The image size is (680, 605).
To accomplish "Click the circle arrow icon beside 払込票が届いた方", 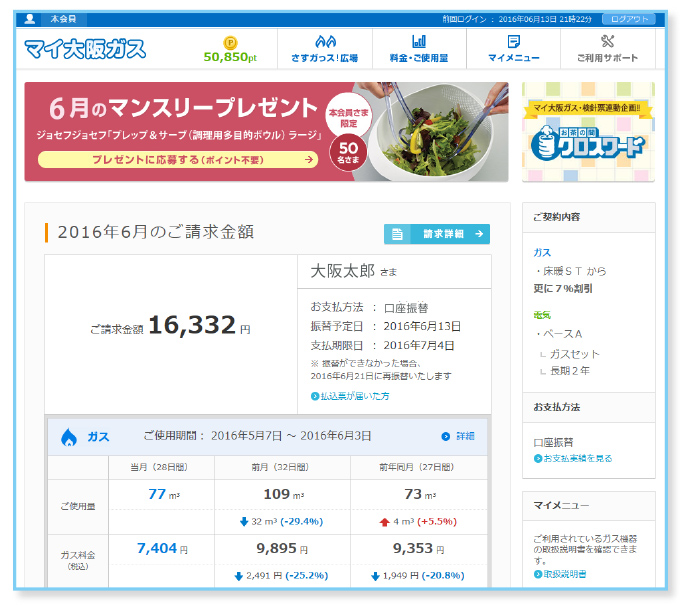I will (315, 396).
